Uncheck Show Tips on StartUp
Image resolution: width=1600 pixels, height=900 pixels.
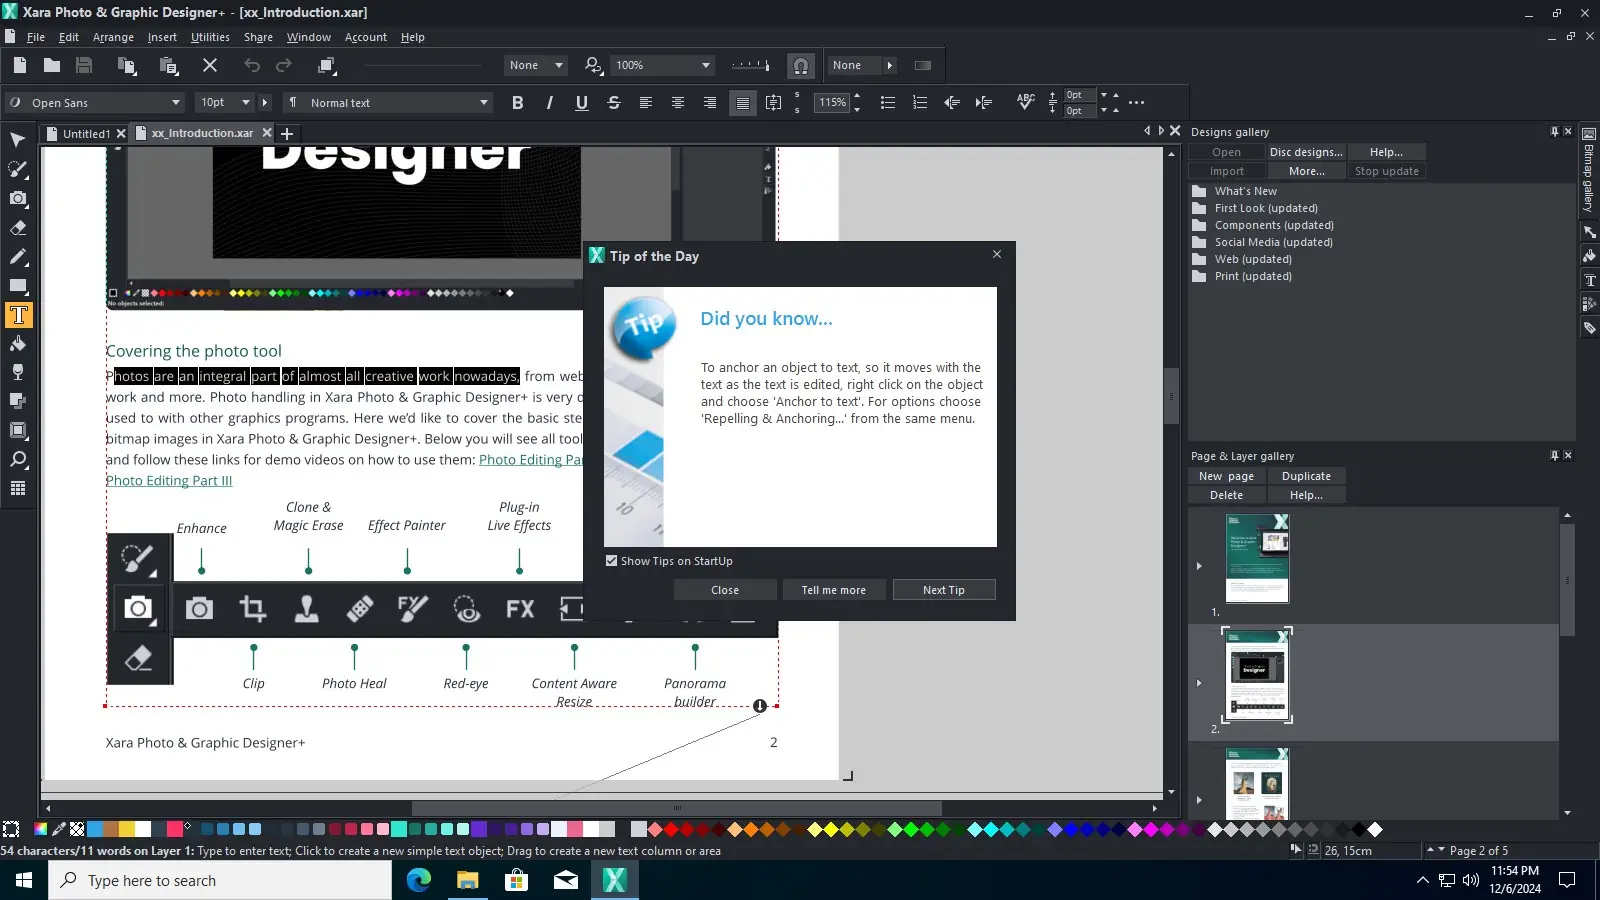point(612,561)
